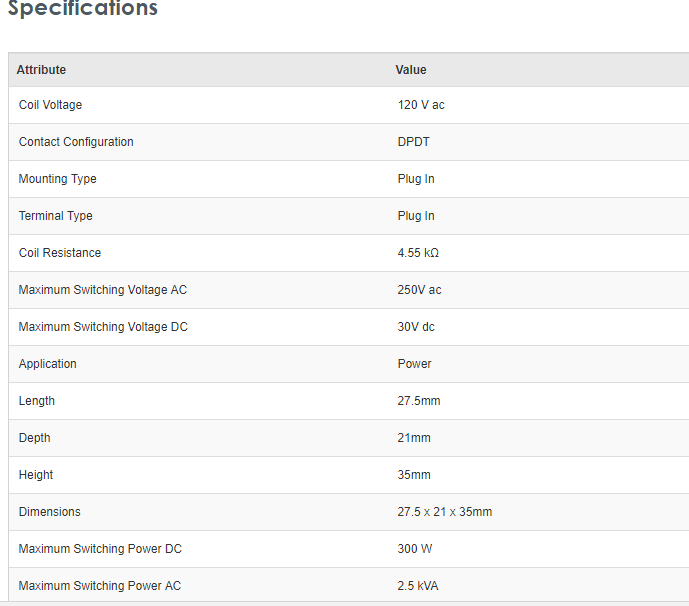
Task: Click the 27.5 x 21 x 35mm dimensions value
Action: point(445,512)
